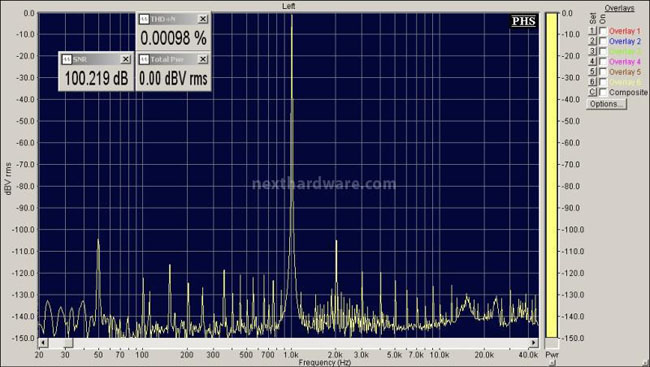This screenshot has height=367, width=650.
Task: Enable the Composite checkbox
Action: (603, 92)
